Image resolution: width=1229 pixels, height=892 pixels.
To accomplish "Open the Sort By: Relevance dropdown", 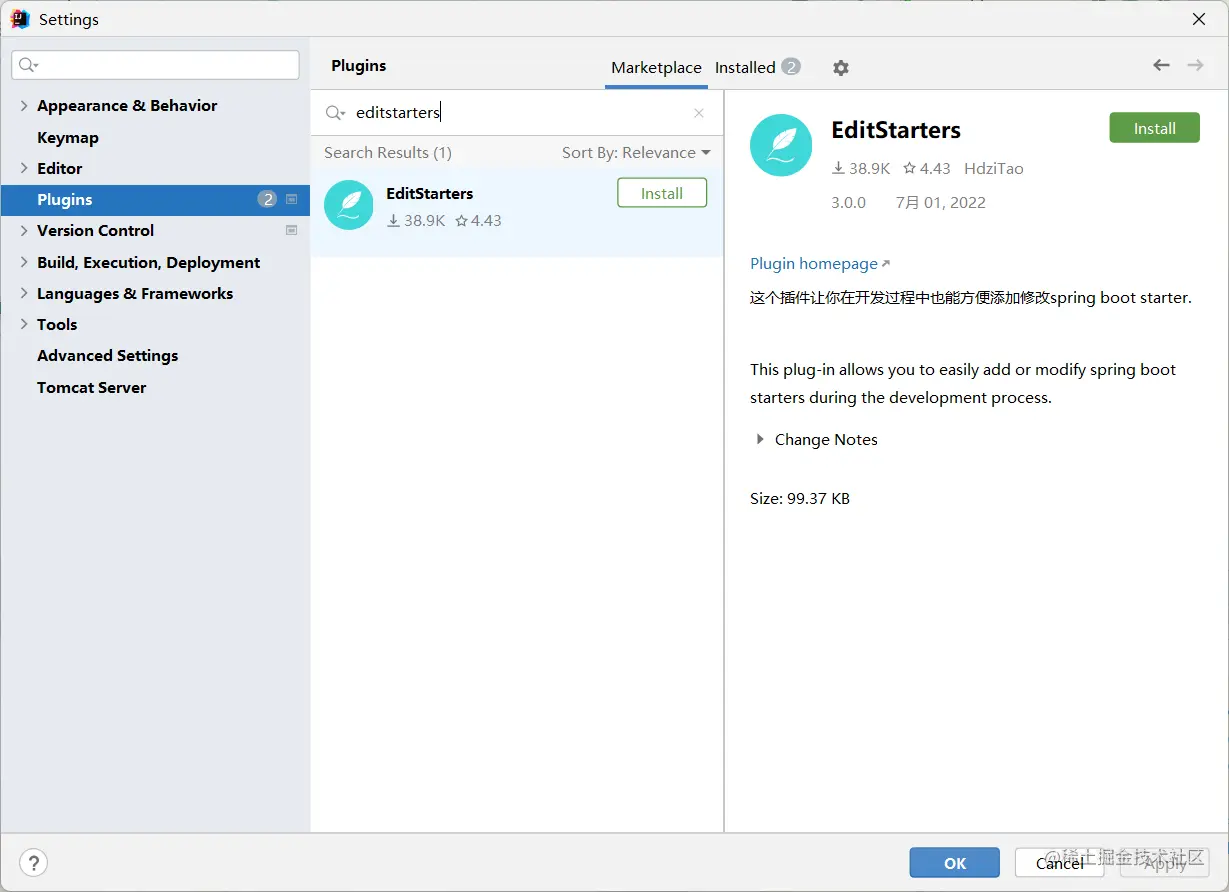I will 636,153.
